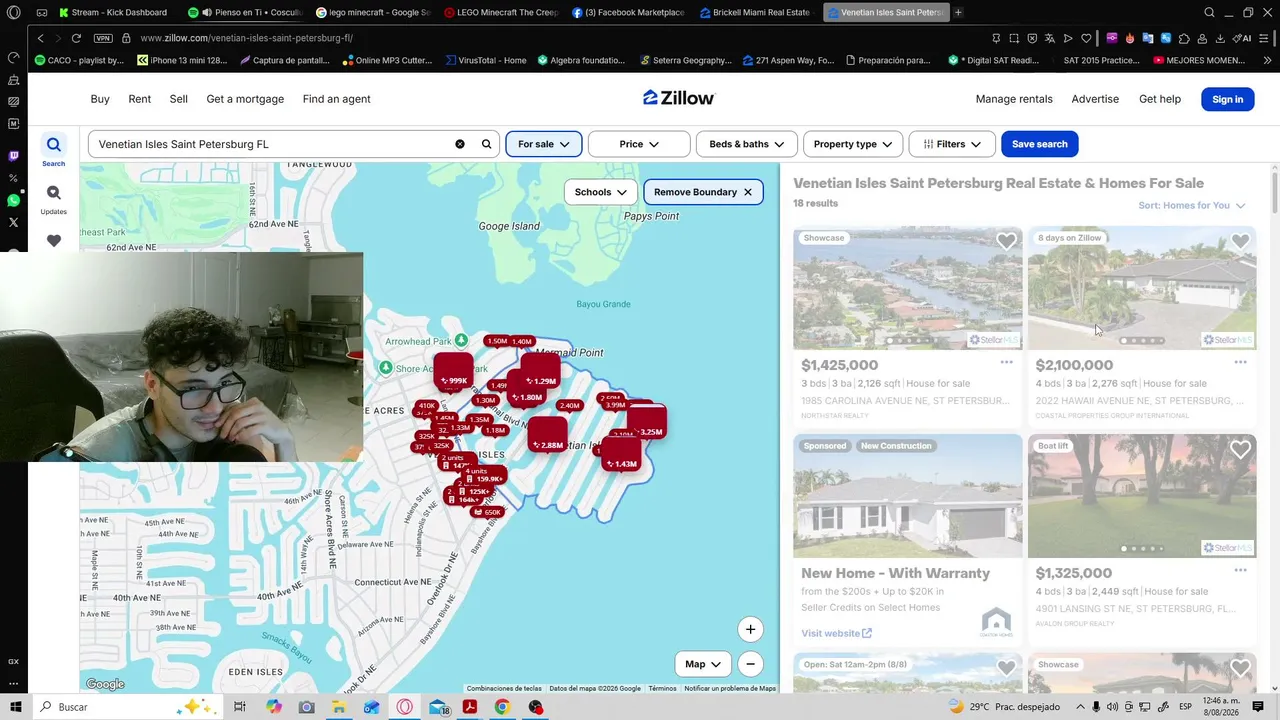Image resolution: width=1280 pixels, height=720 pixels.
Task: Open the Advertise link
Action: (1095, 99)
